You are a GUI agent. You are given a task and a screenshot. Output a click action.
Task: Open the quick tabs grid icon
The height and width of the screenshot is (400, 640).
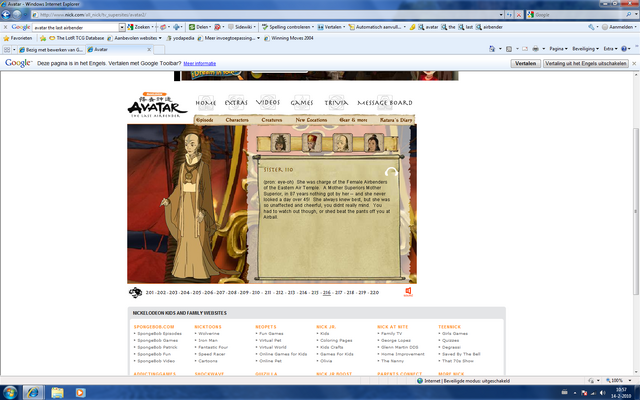[7, 49]
